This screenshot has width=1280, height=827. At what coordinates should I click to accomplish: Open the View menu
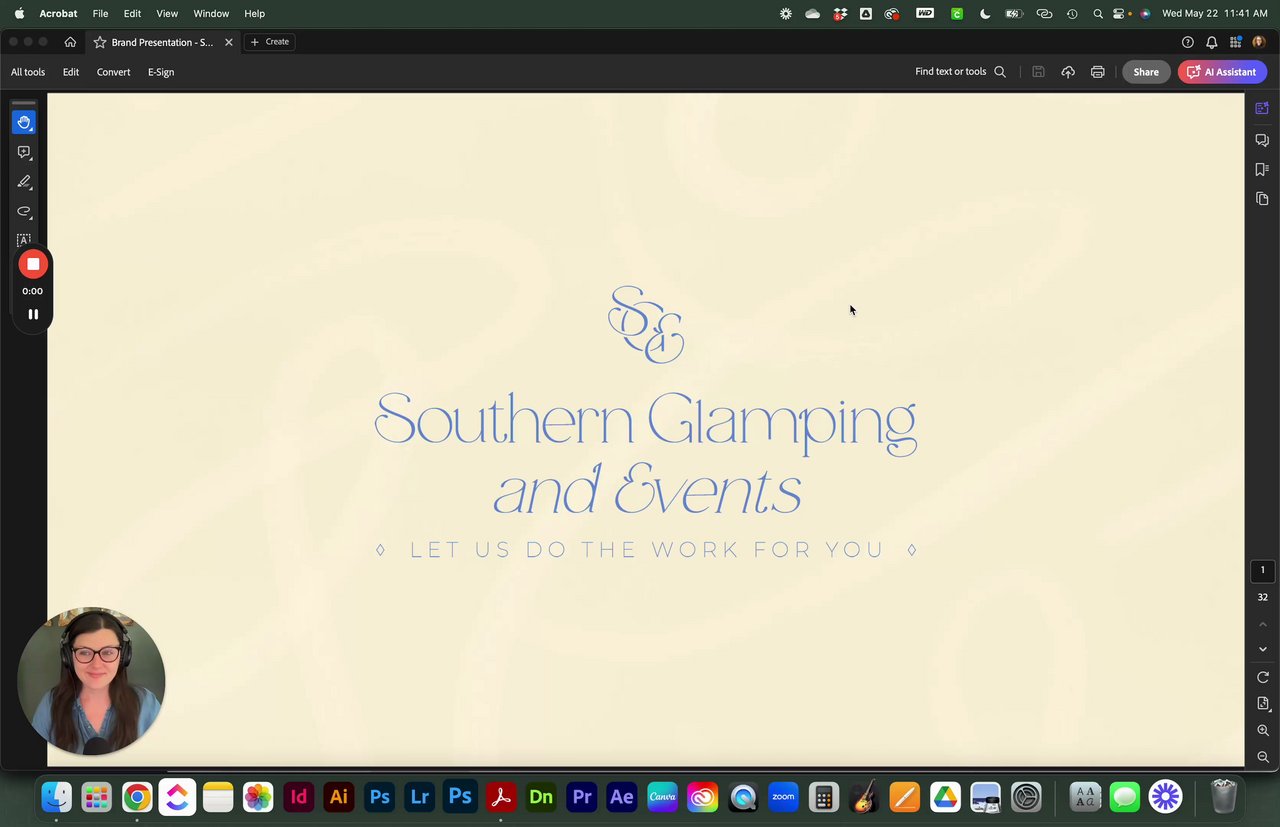pos(167,14)
